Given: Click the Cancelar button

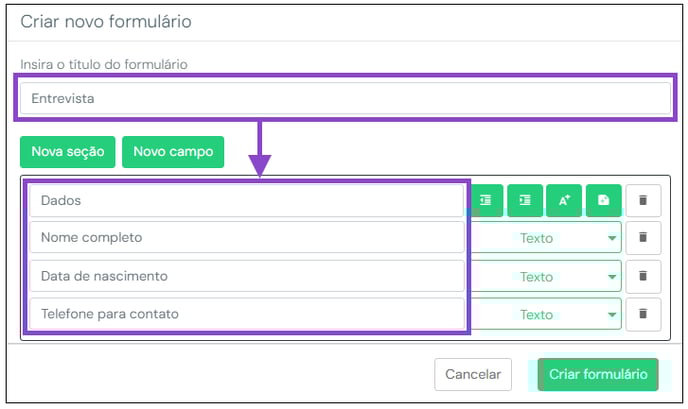Looking at the screenshot, I should point(473,374).
